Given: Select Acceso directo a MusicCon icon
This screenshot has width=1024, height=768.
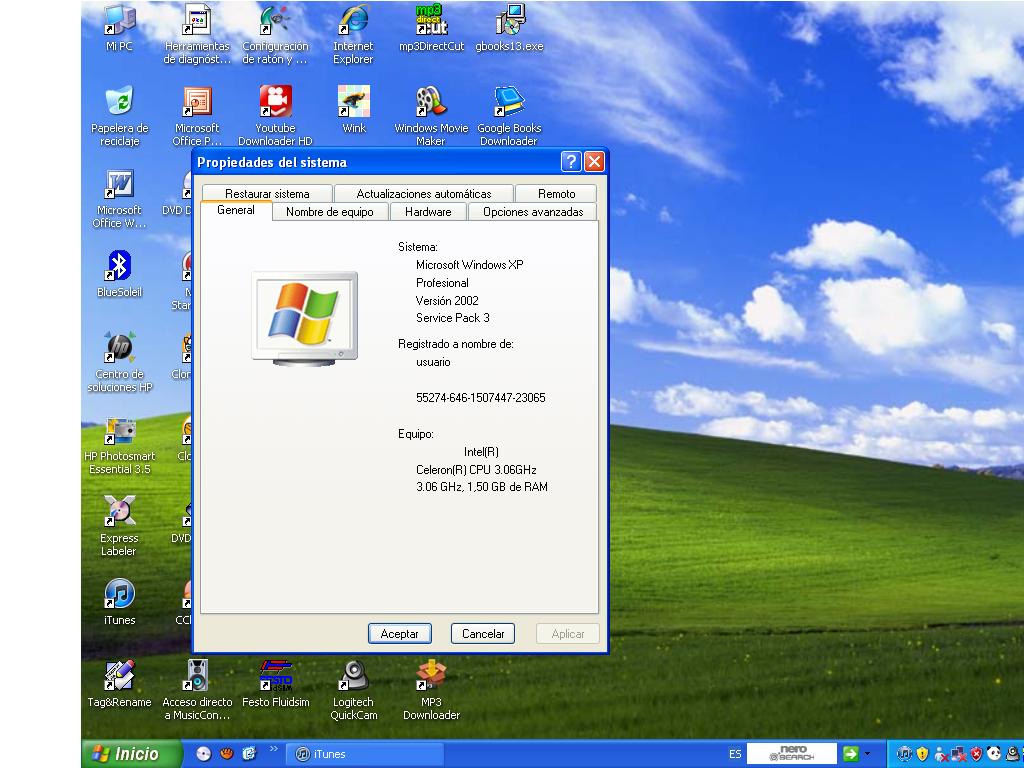Looking at the screenshot, I should (x=197, y=690).
